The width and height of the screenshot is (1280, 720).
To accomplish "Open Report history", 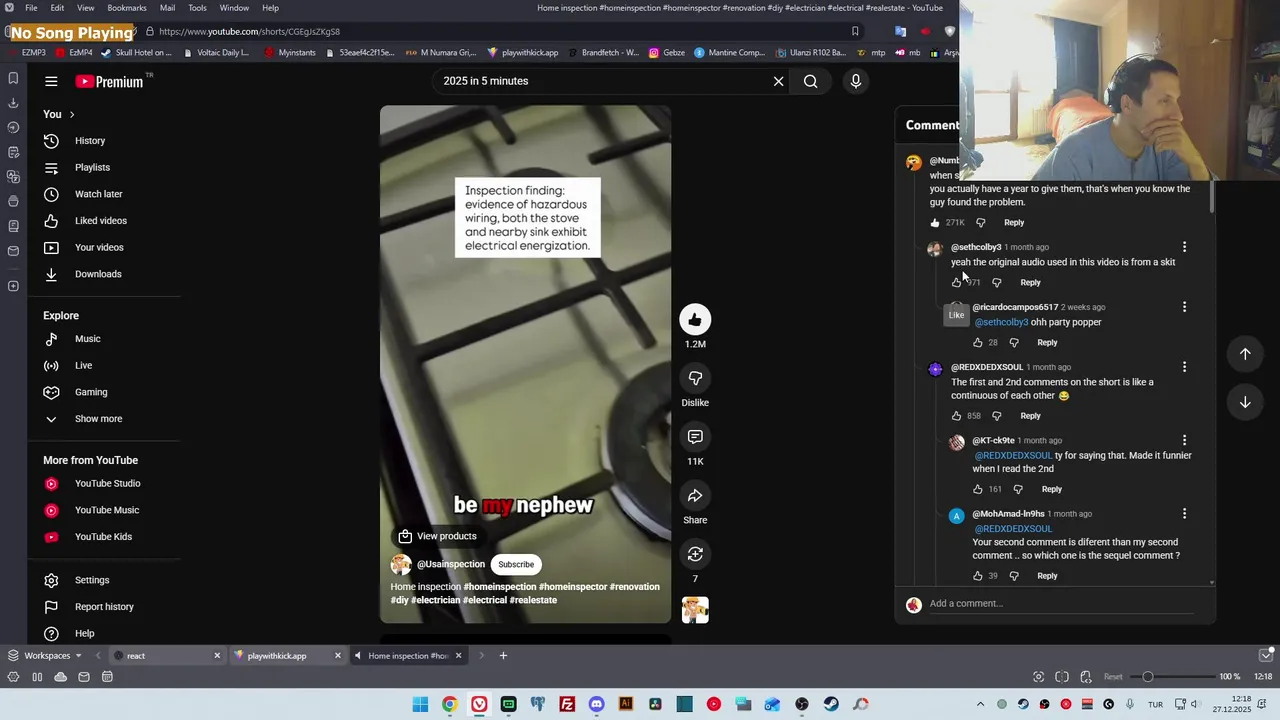I will point(104,607).
